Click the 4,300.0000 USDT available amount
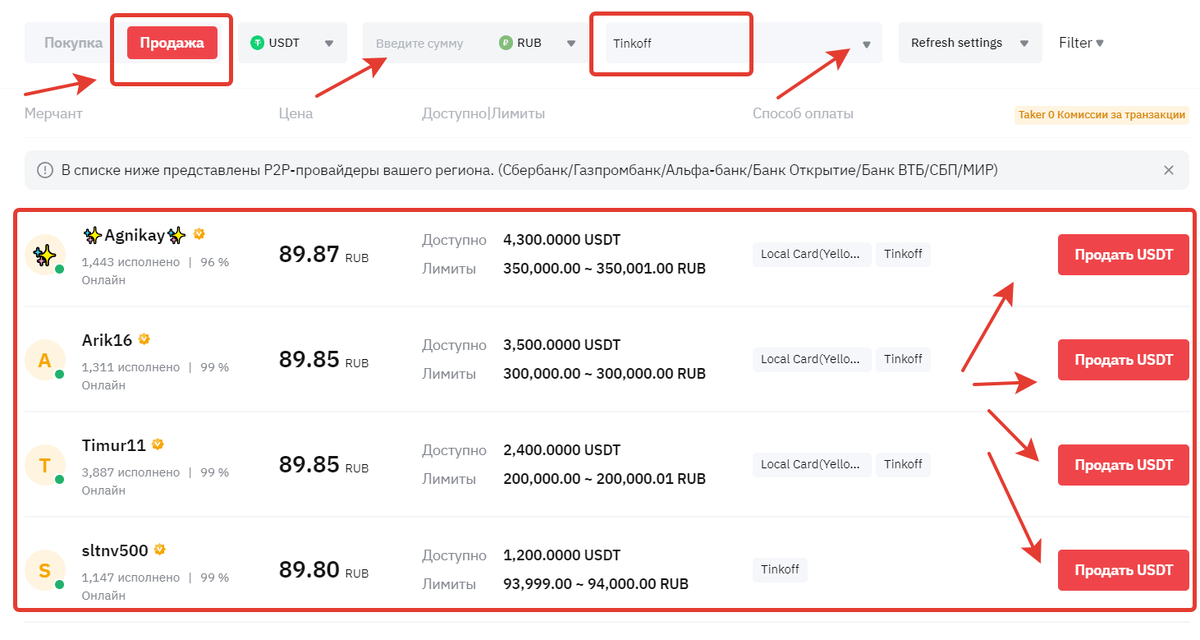The image size is (1200, 640). tap(562, 240)
